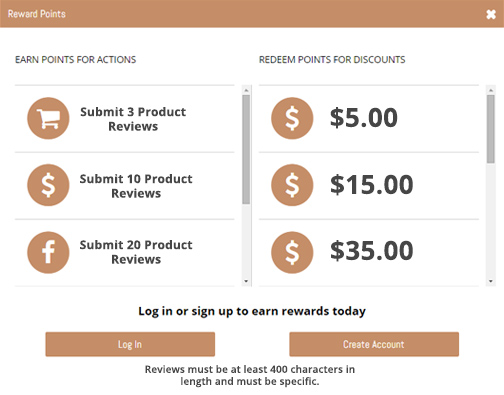
Task: Choose the $35.00 discount reward
Action: [x=369, y=253]
